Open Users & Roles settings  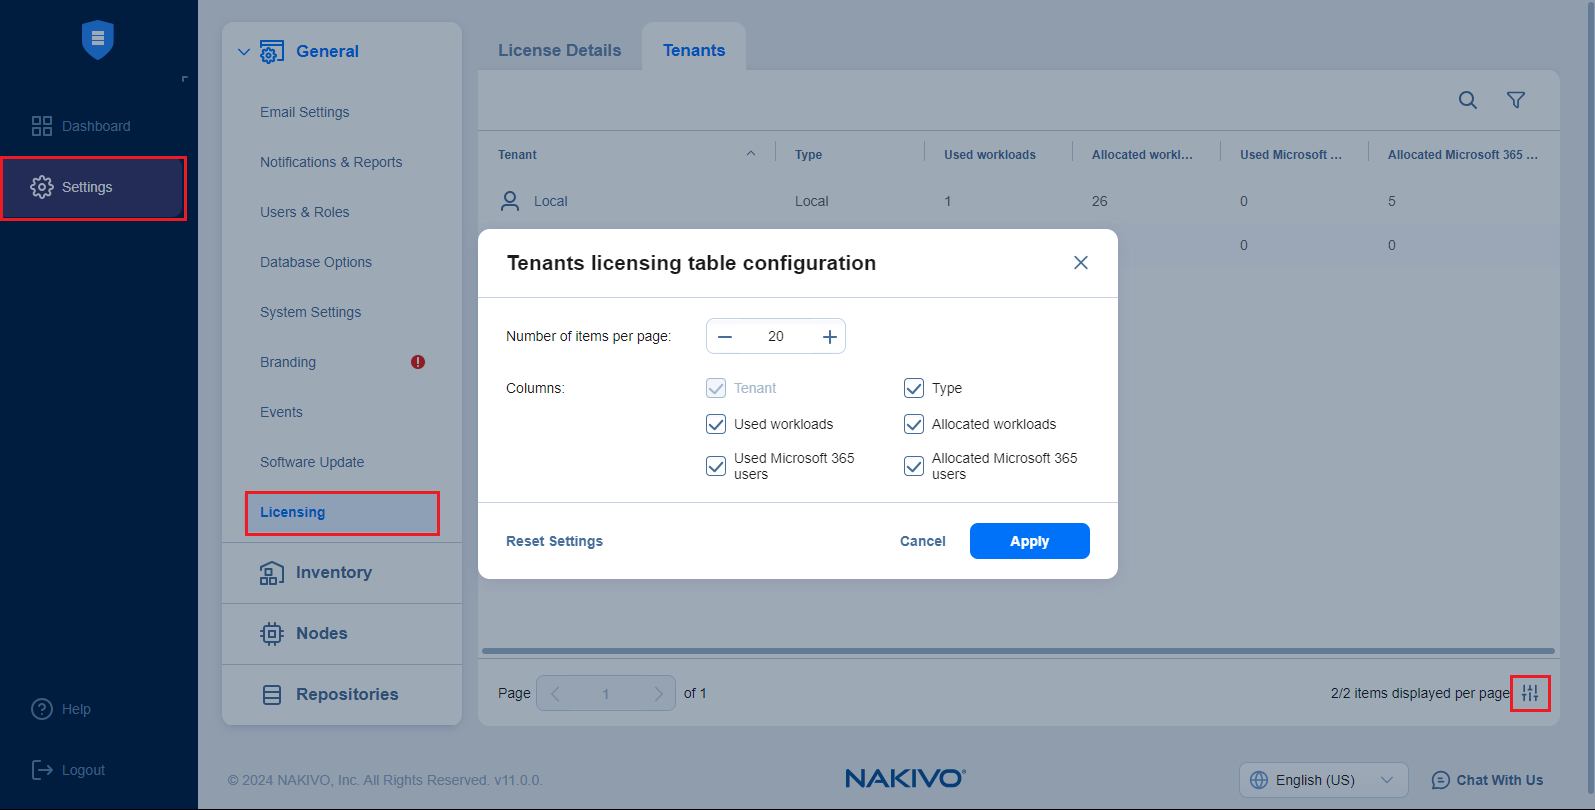(x=304, y=212)
